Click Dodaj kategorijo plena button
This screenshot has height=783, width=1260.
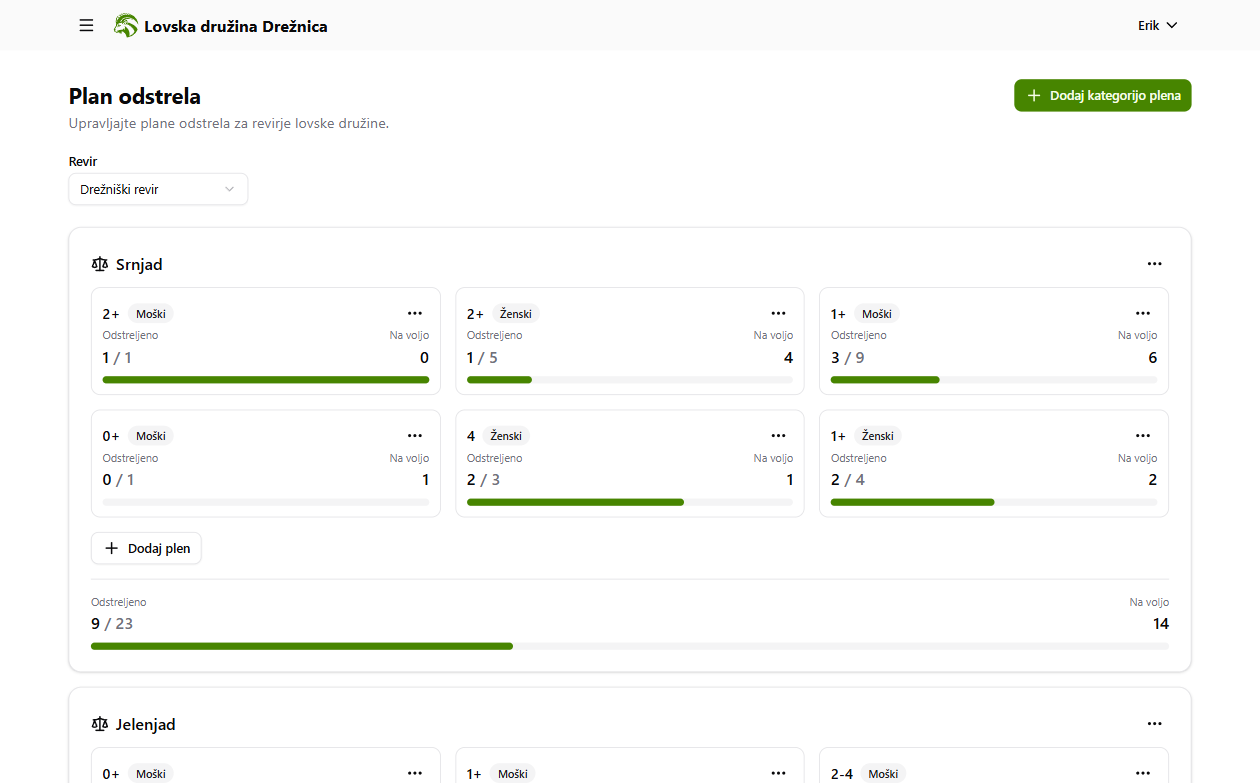coord(1102,96)
